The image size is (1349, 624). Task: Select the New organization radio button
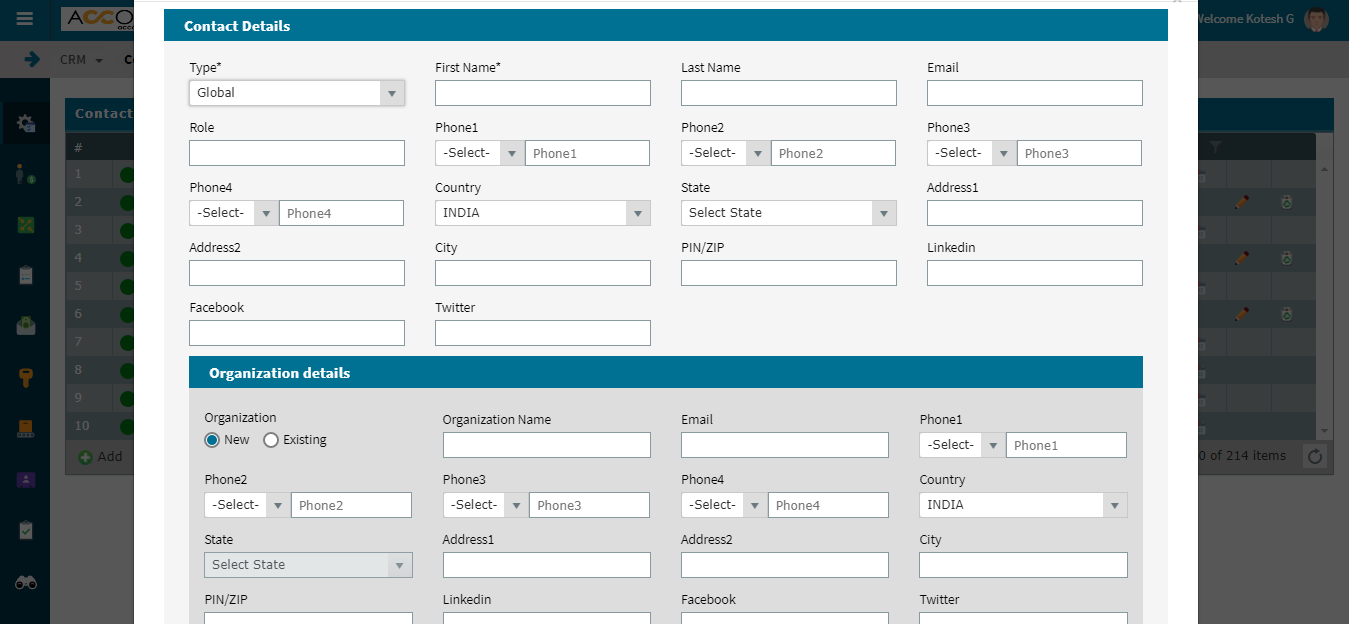coord(212,440)
